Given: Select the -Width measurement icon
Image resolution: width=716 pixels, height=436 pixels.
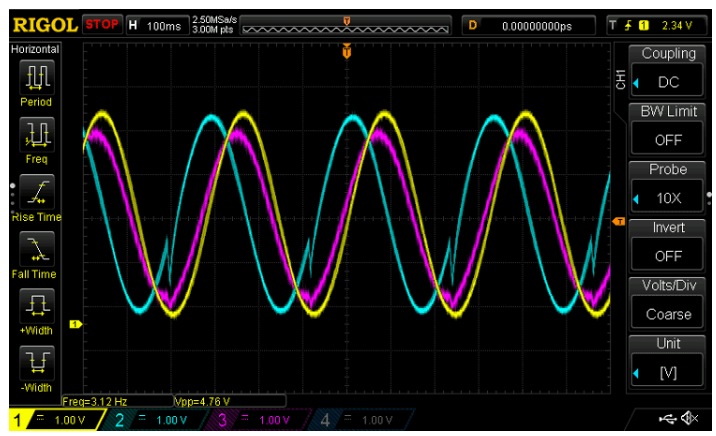Looking at the screenshot, I should [x=37, y=363].
